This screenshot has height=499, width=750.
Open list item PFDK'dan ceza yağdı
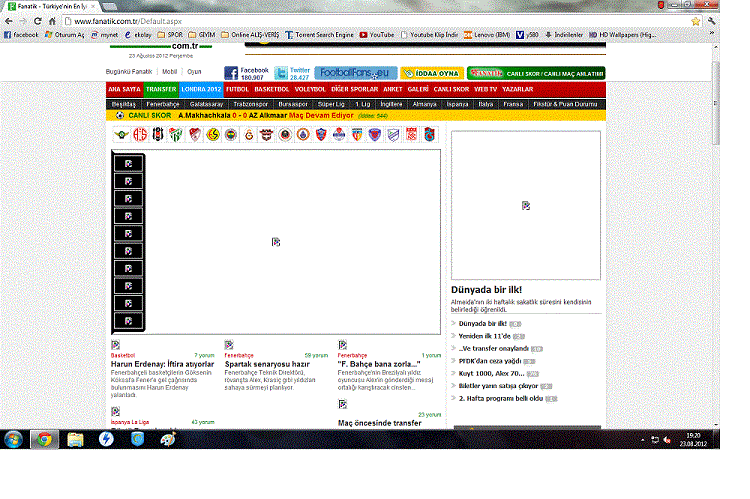490,361
